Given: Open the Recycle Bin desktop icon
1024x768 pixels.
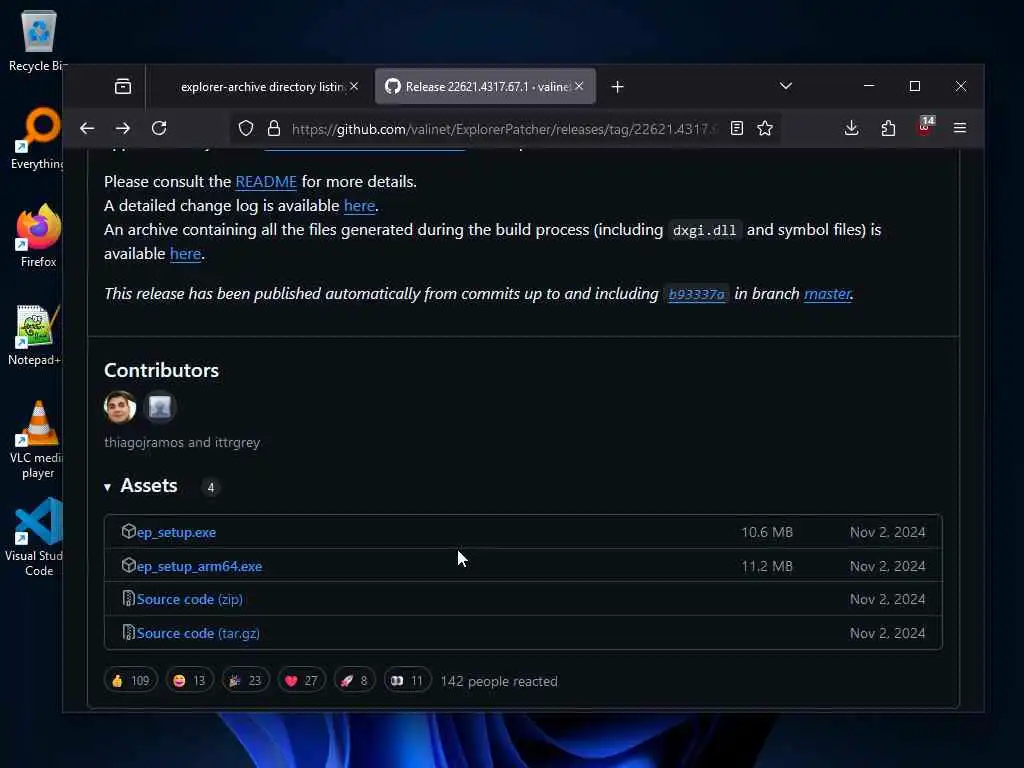Looking at the screenshot, I should (x=38, y=40).
